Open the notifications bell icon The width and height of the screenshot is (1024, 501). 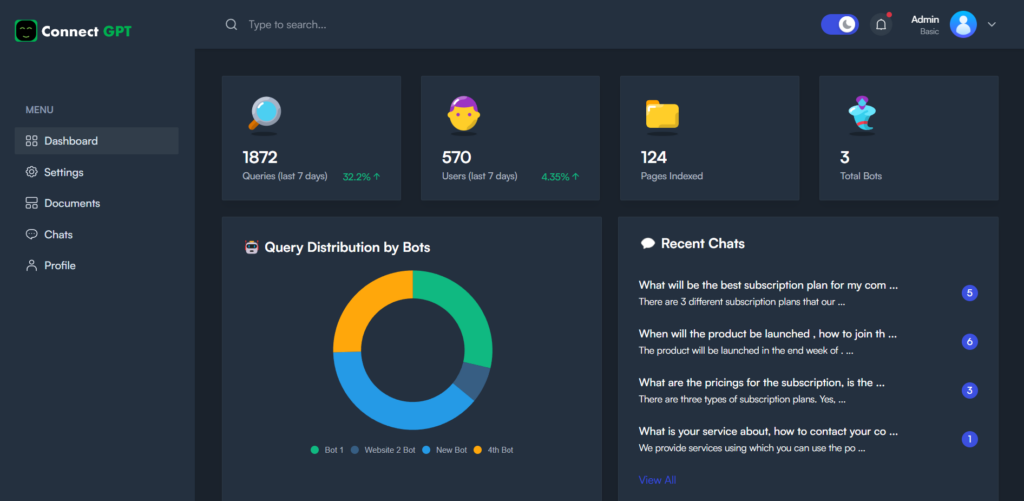pos(881,25)
